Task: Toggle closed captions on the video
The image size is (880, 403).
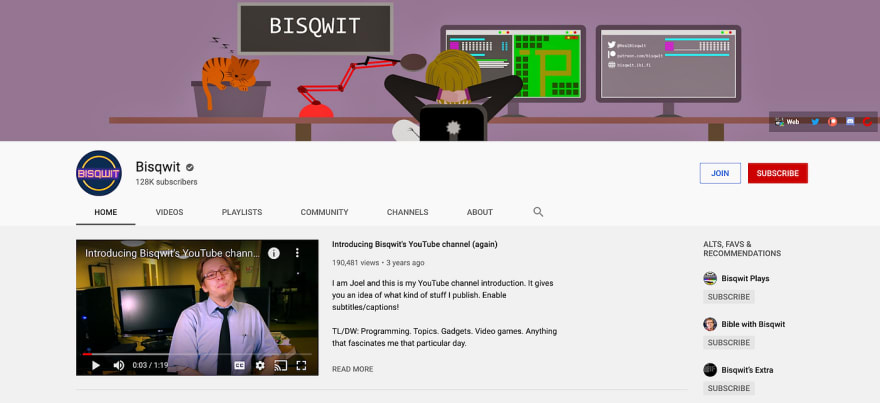Action: tap(240, 365)
